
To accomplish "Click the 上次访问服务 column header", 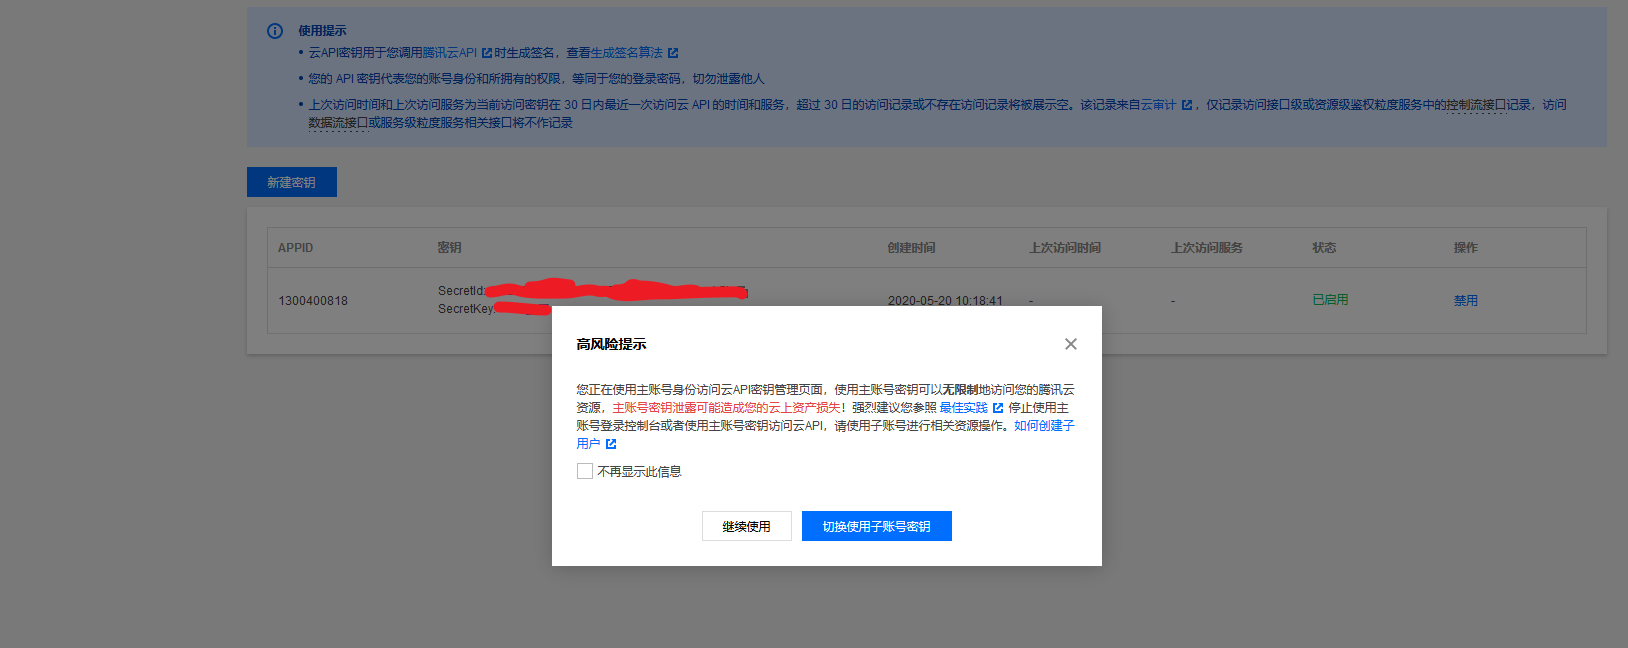I will (1207, 248).
